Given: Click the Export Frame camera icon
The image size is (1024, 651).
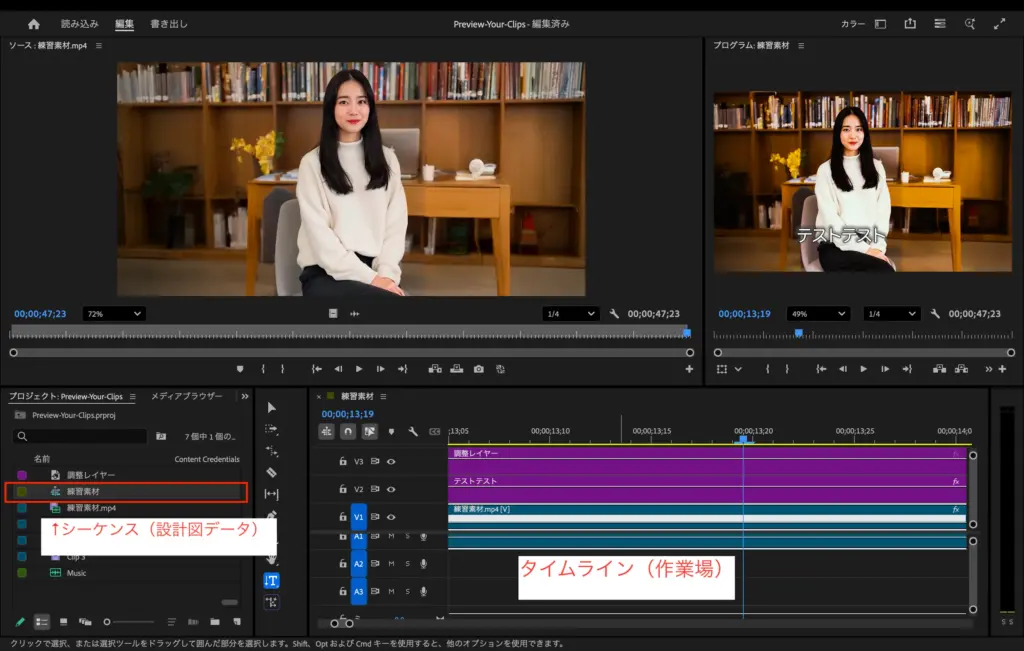Looking at the screenshot, I should [478, 369].
